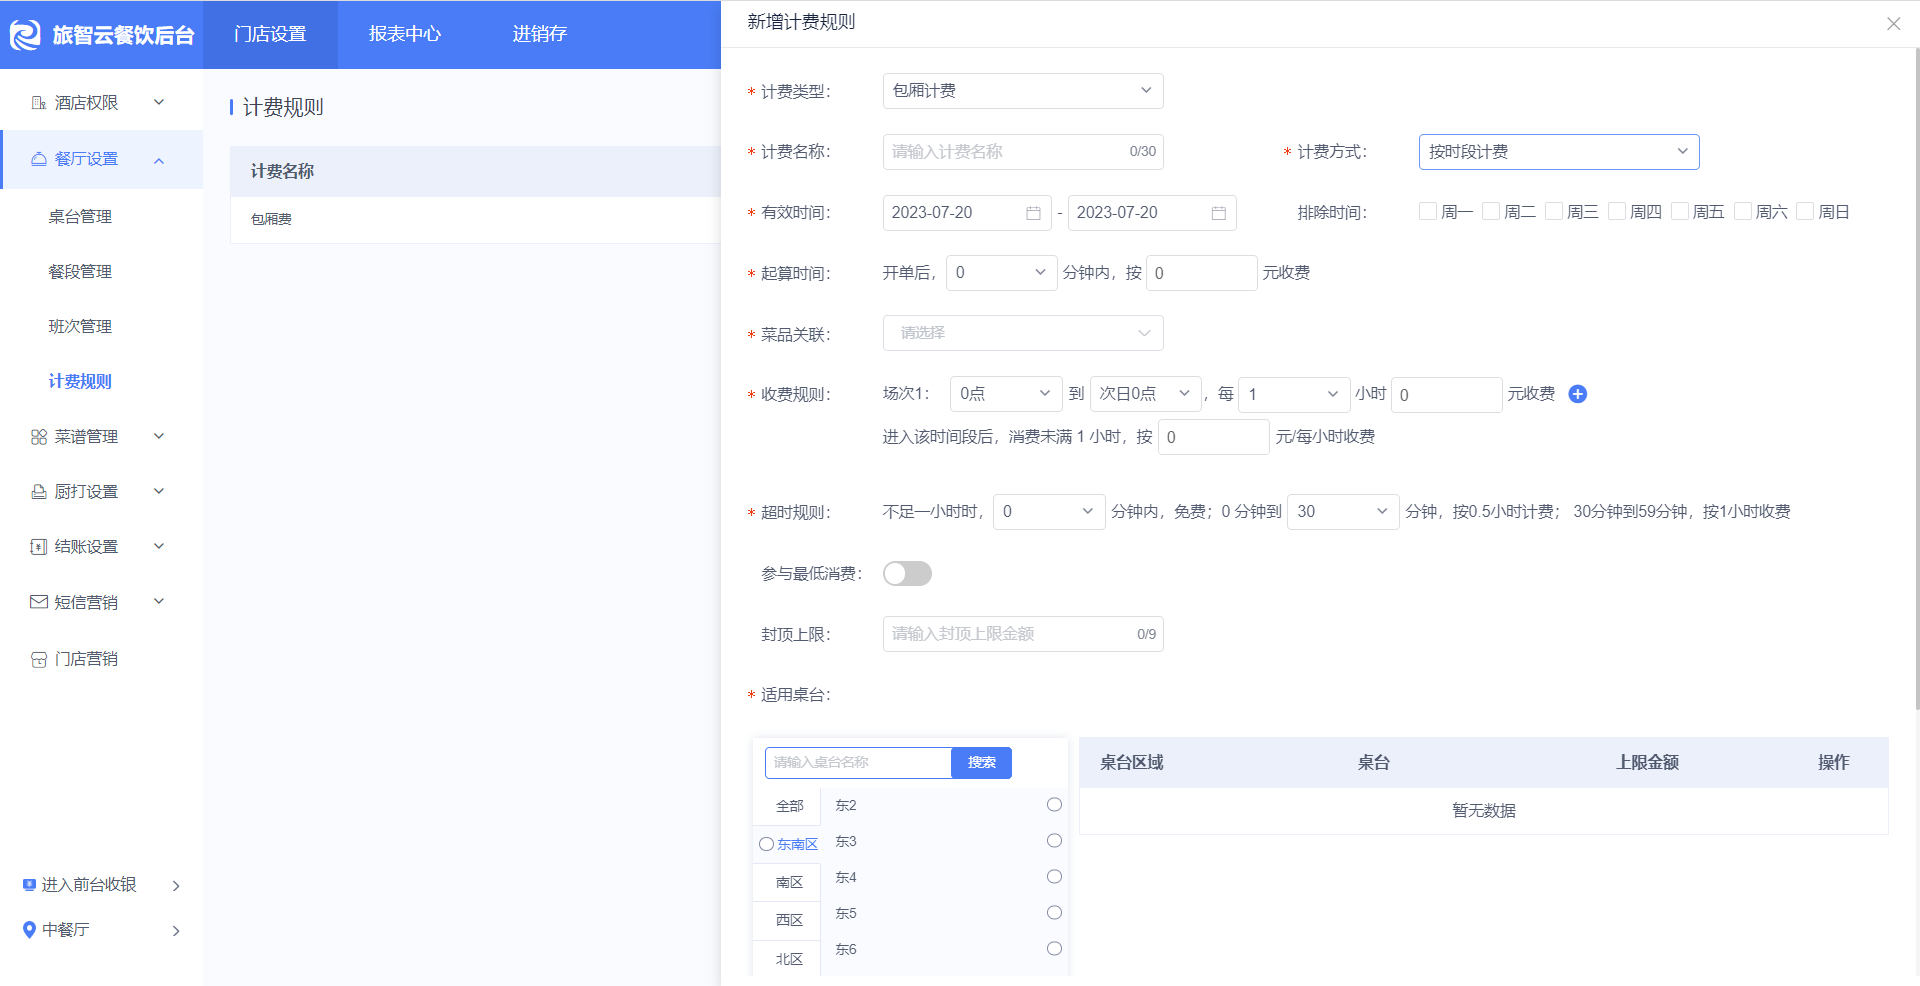Select the 北区 area filter
1920x986 pixels.
click(x=789, y=960)
